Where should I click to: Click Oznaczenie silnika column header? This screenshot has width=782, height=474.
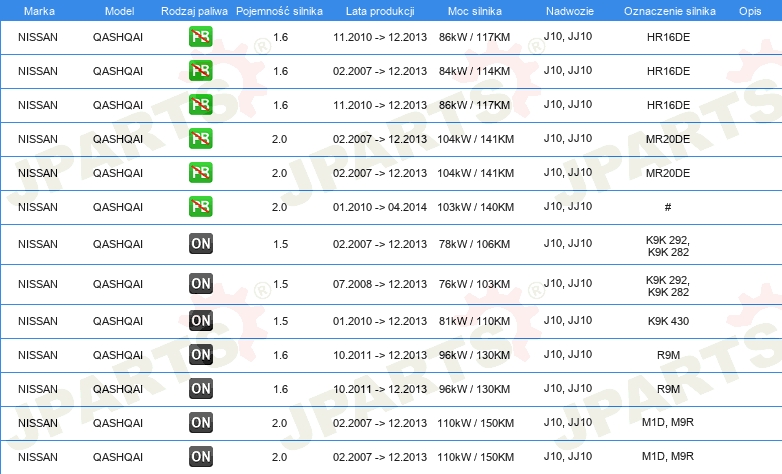(x=670, y=11)
